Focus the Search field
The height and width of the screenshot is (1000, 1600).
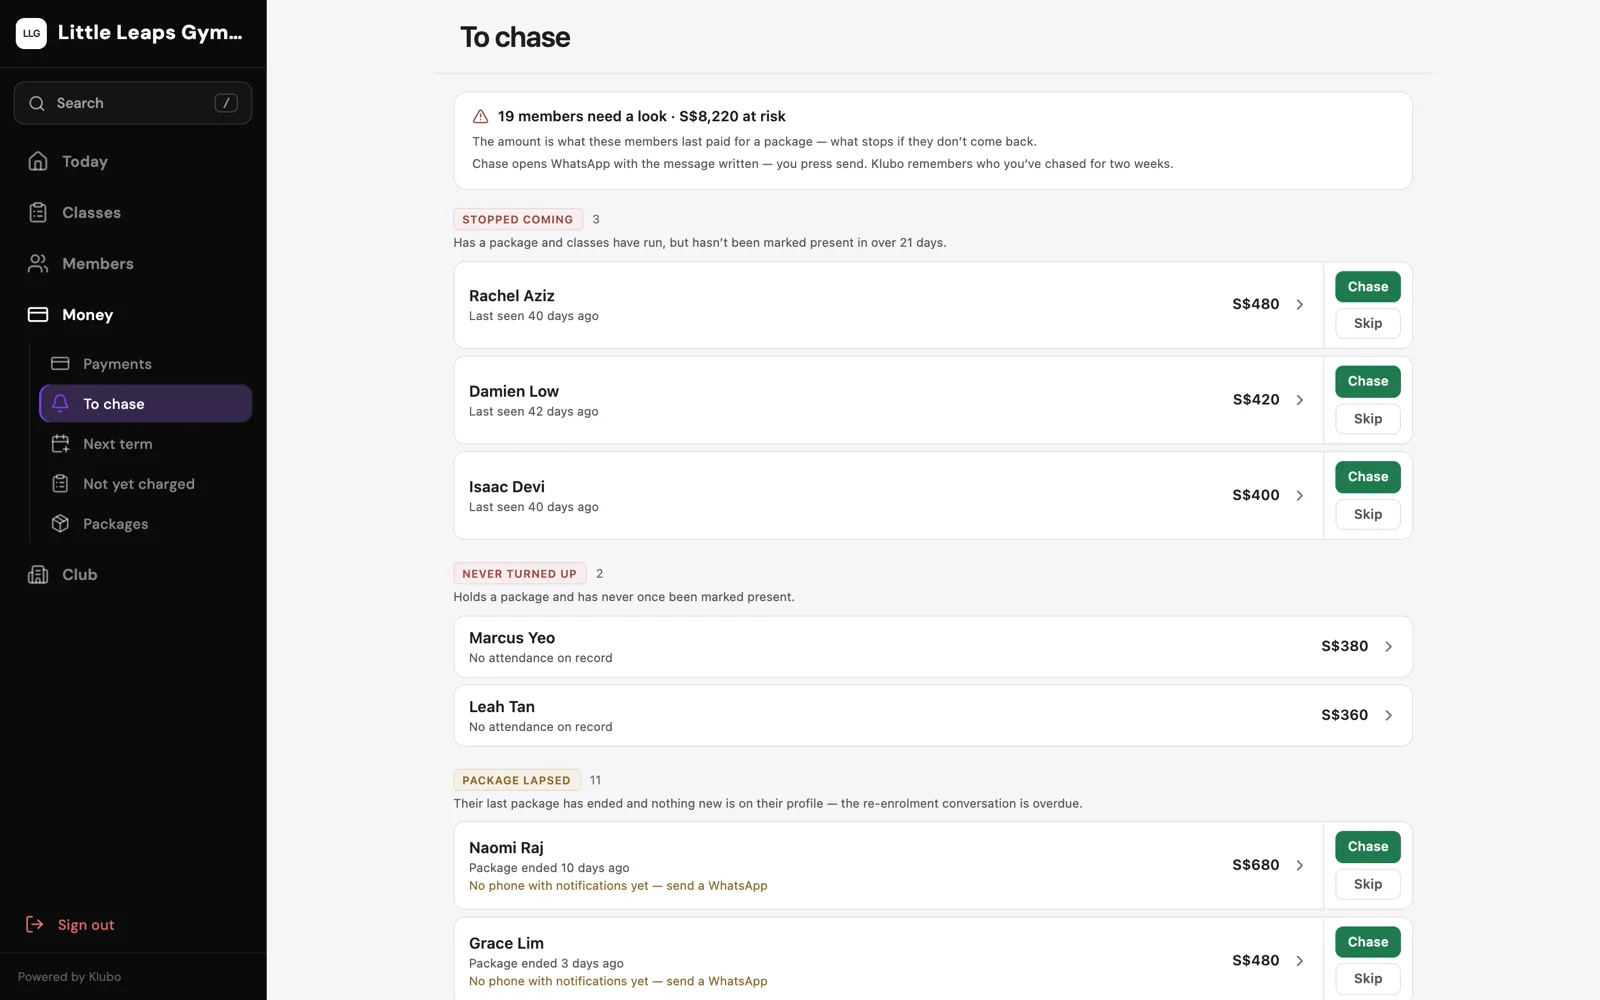(x=133, y=103)
